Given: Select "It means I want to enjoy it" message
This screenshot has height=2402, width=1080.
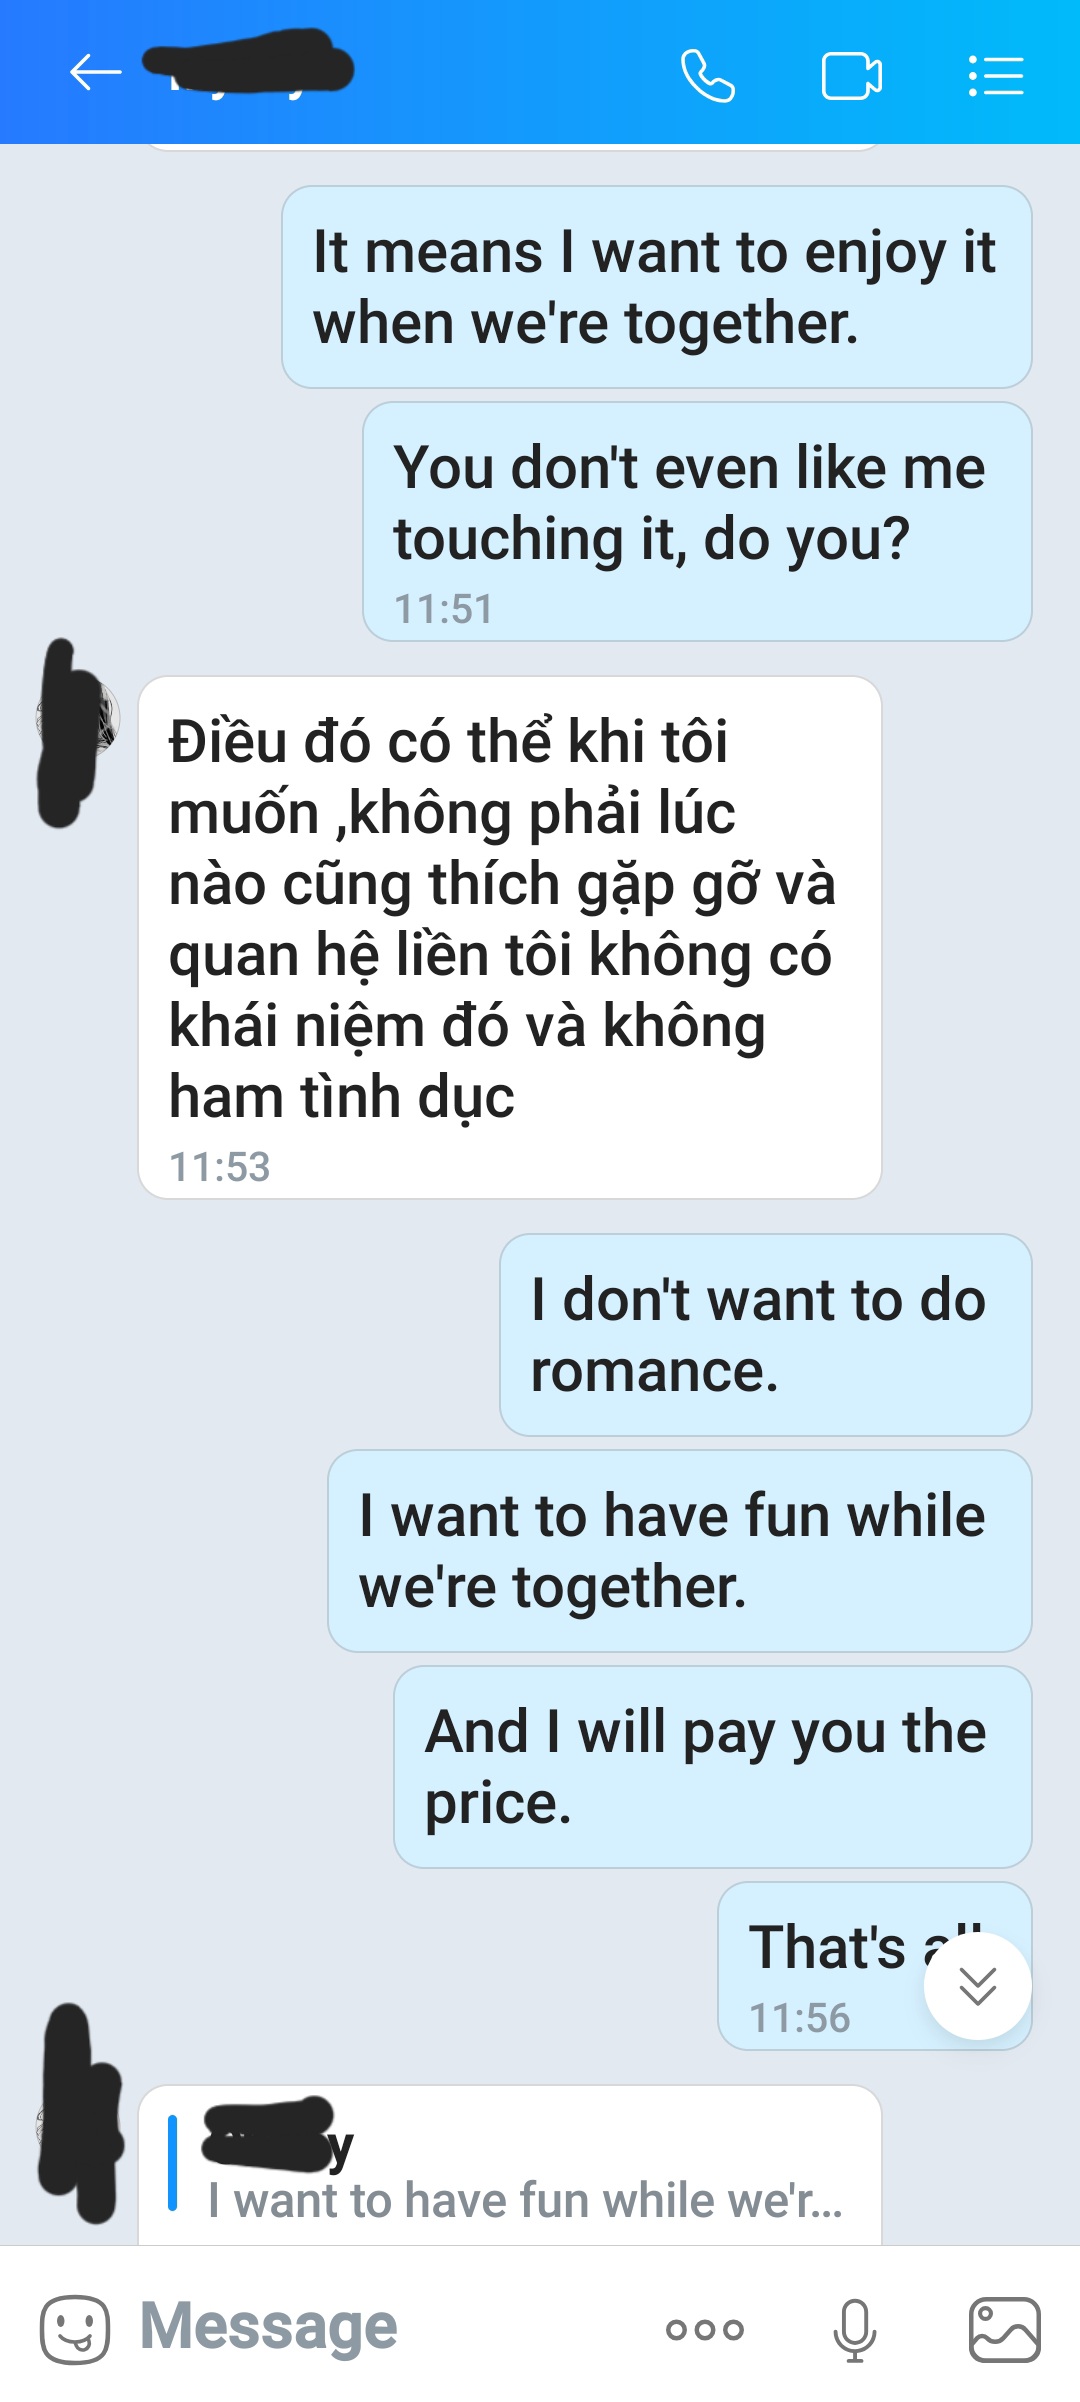Looking at the screenshot, I should pyautogui.click(x=657, y=287).
